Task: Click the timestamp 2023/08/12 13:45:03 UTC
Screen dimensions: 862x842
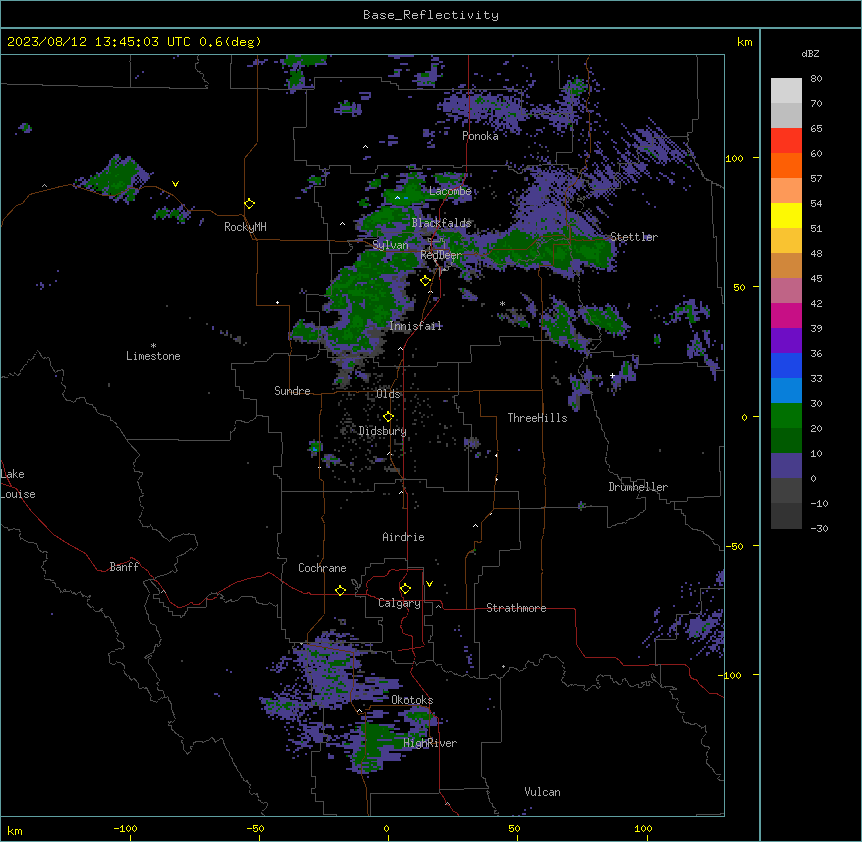Action: (99, 42)
